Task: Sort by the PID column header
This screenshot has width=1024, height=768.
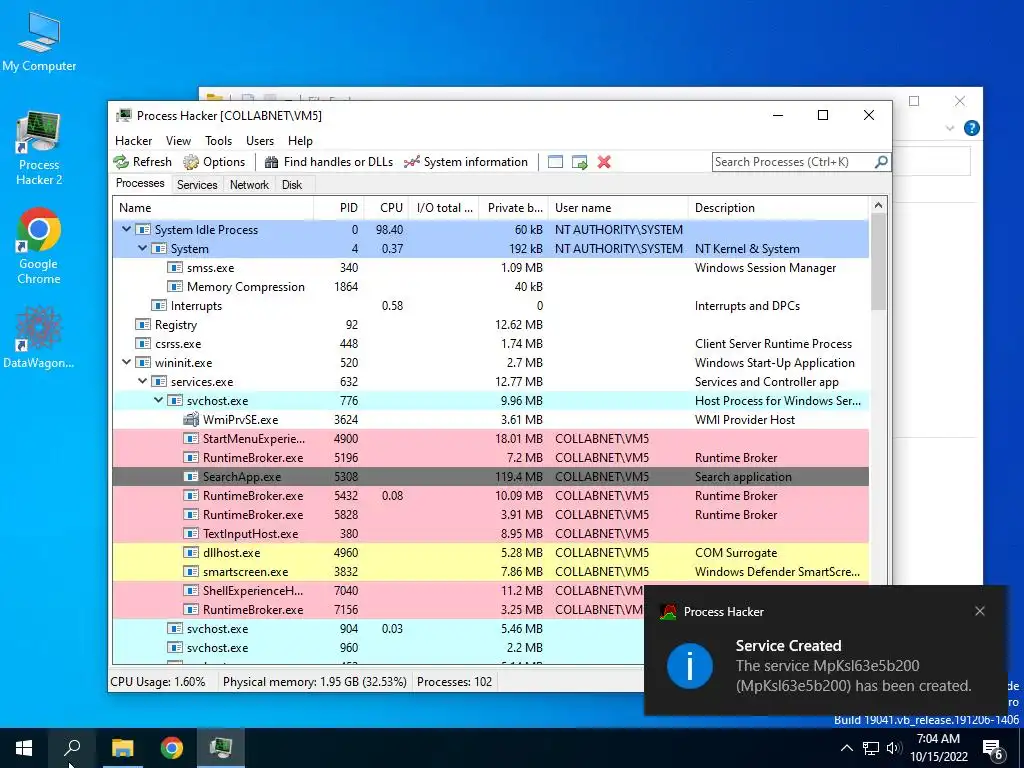Action: pyautogui.click(x=338, y=208)
